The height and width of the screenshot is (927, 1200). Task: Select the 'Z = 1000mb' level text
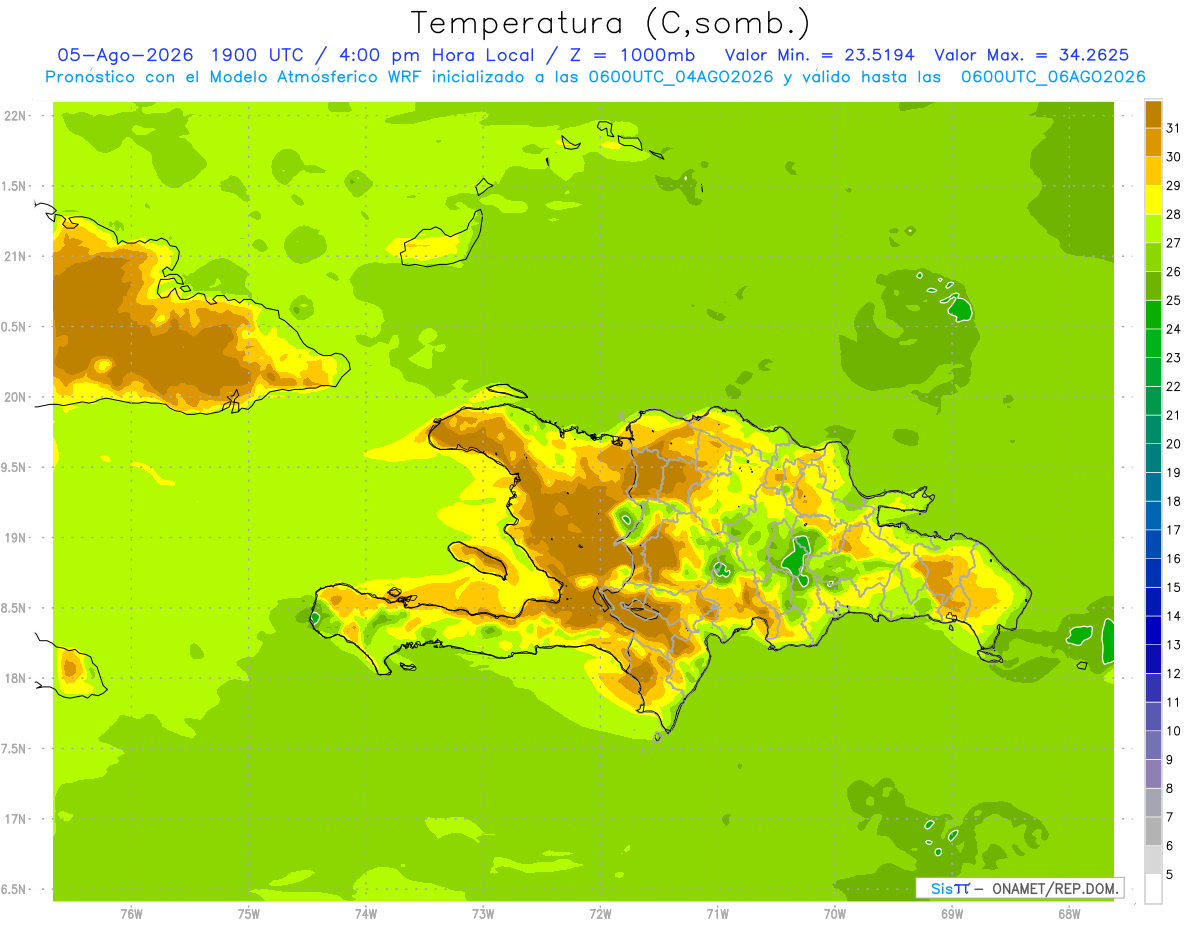pos(633,55)
